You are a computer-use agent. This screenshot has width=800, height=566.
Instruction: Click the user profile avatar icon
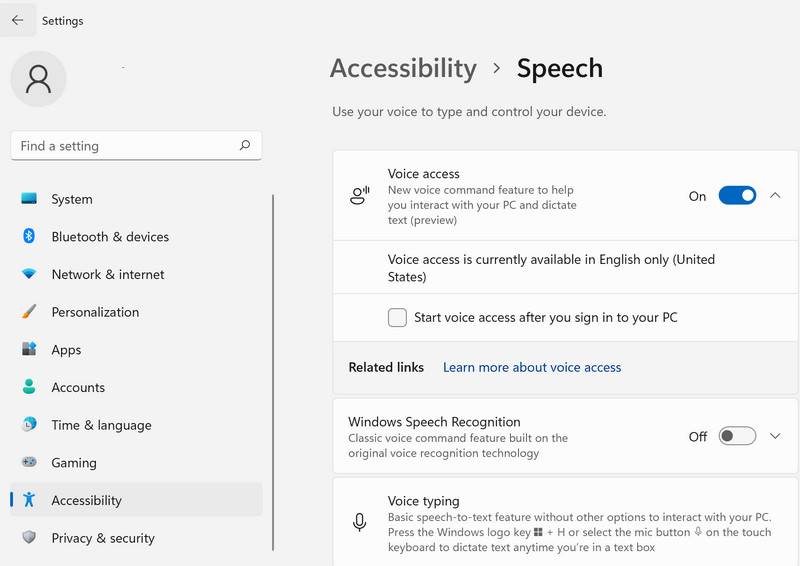39,79
